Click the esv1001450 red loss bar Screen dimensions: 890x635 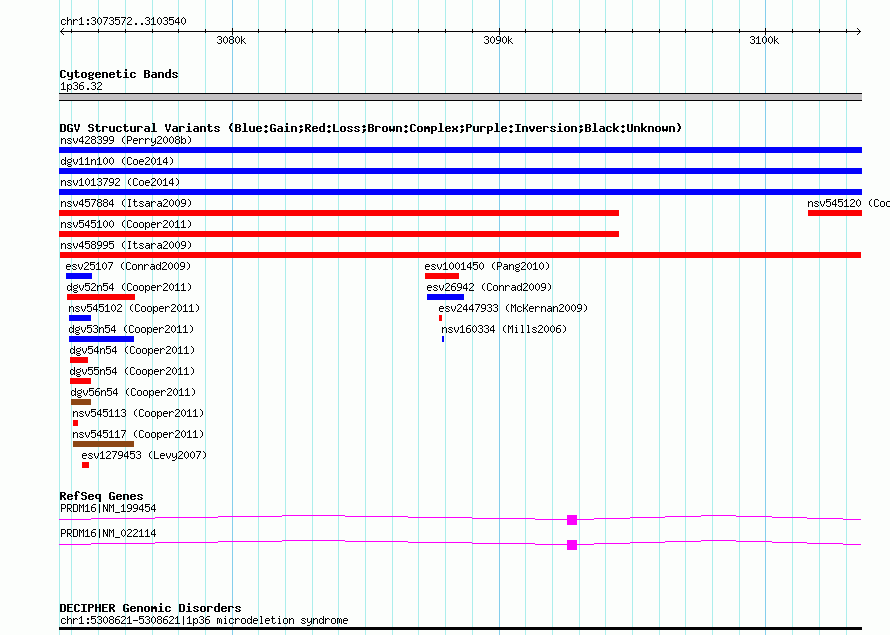[x=442, y=276]
